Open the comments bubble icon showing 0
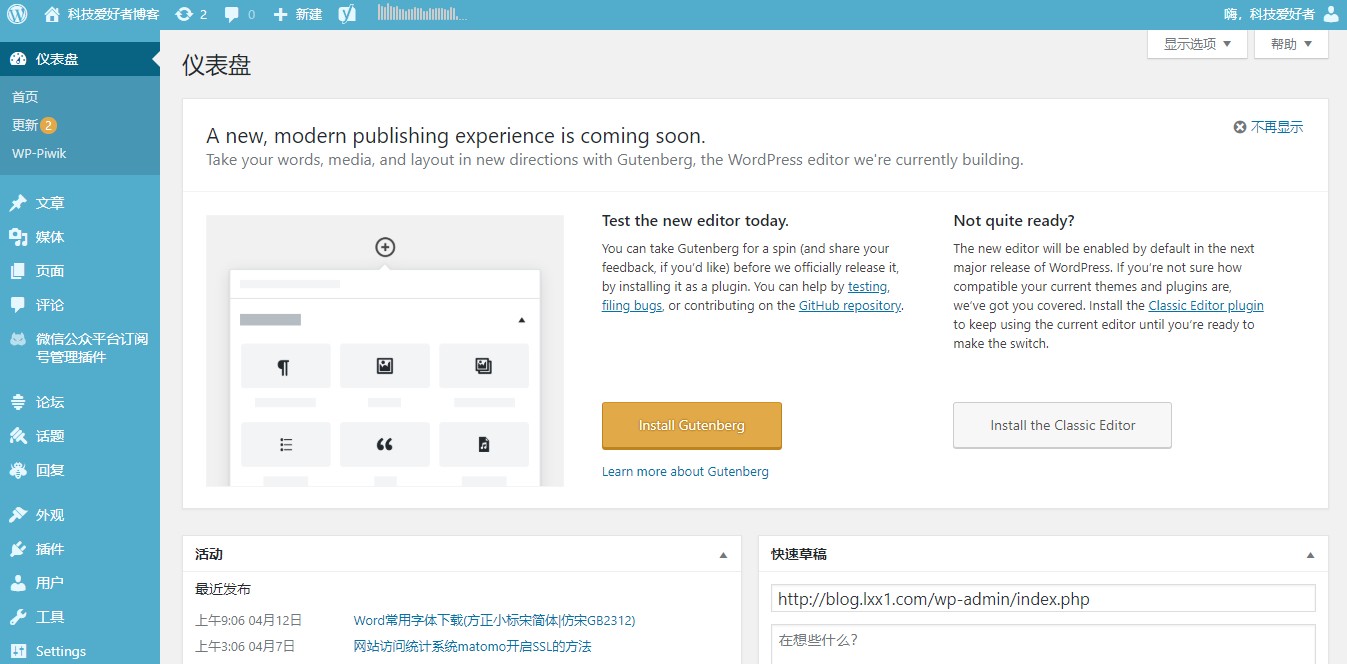Screen dimensions: 1347x664 pyautogui.click(x=232, y=14)
